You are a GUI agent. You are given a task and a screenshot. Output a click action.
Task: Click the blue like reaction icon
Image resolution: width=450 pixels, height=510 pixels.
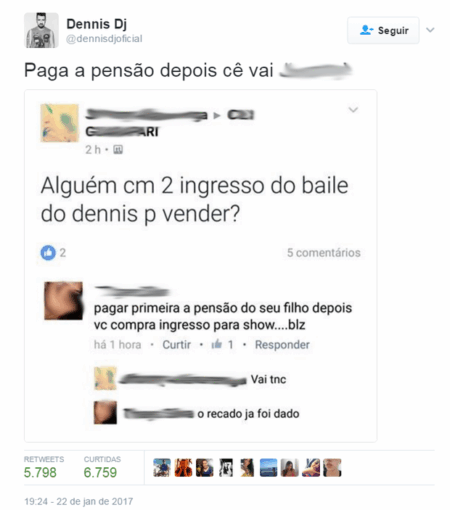(48, 253)
